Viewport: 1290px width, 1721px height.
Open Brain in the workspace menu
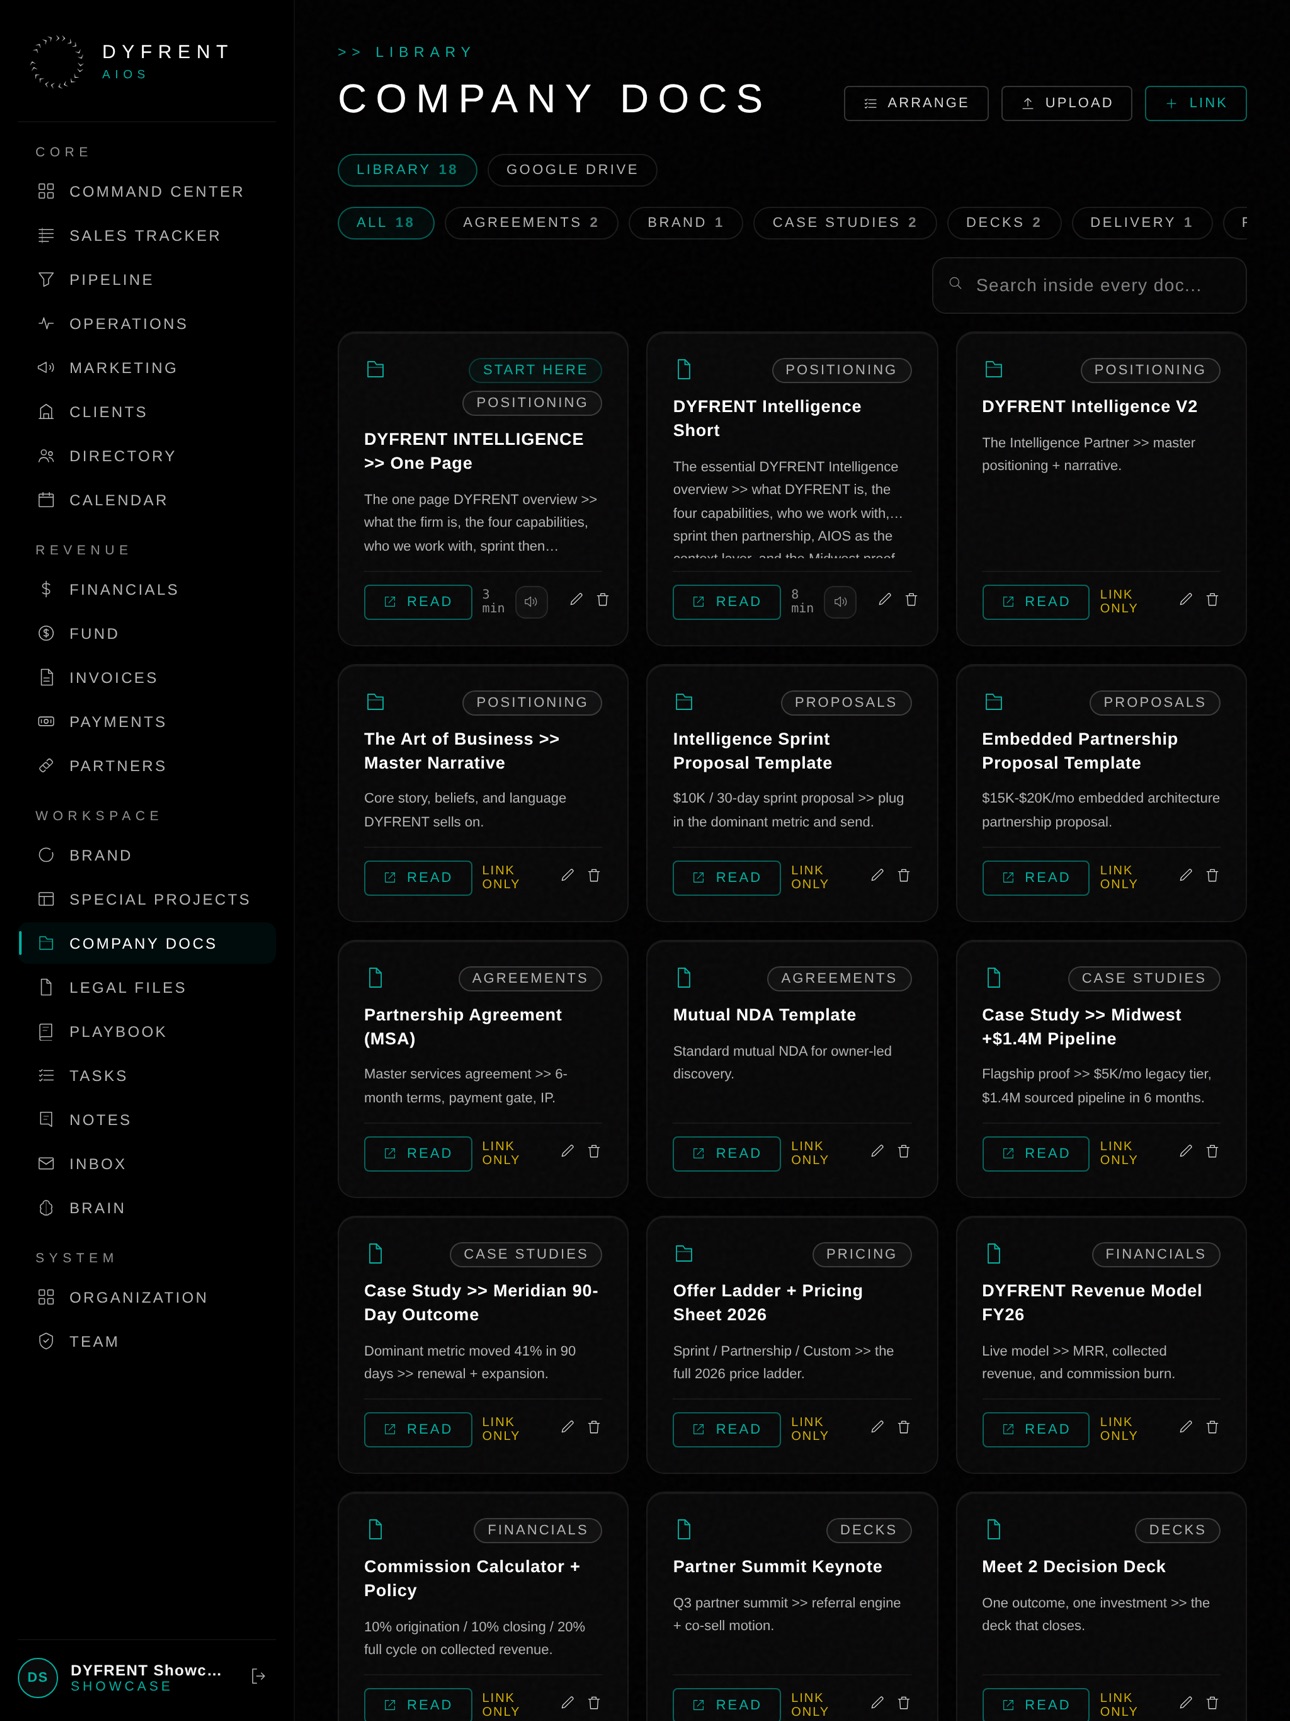(x=147, y=1208)
